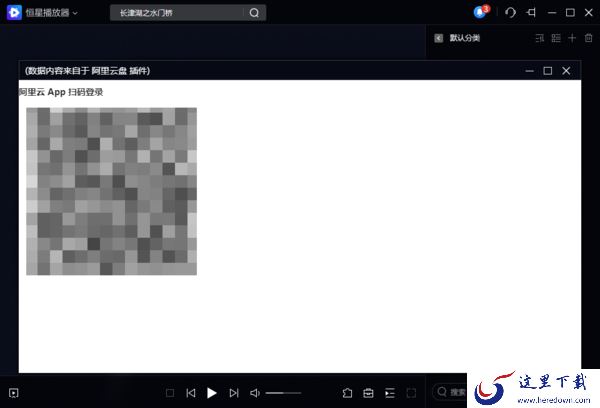Image resolution: width=600 pixels, height=408 pixels.
Task: Click the dialog title 数据内容来自于 阿里云盘 插件
Action: click(87, 71)
